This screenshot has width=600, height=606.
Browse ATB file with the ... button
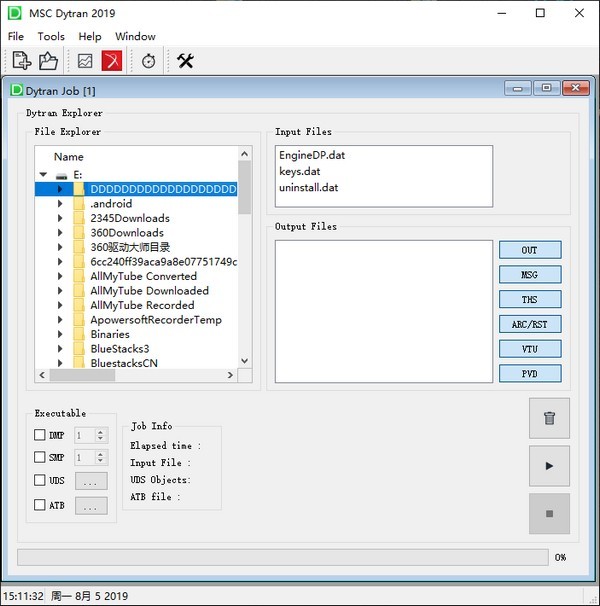click(x=91, y=506)
